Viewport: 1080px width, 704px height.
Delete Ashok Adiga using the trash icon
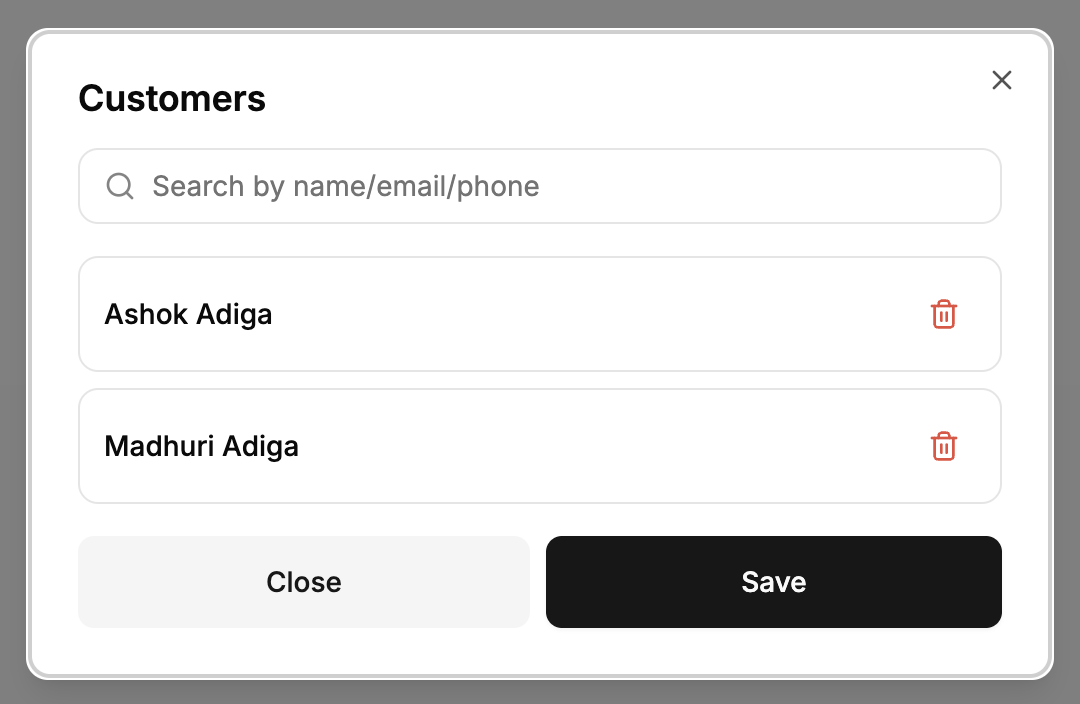click(x=943, y=314)
